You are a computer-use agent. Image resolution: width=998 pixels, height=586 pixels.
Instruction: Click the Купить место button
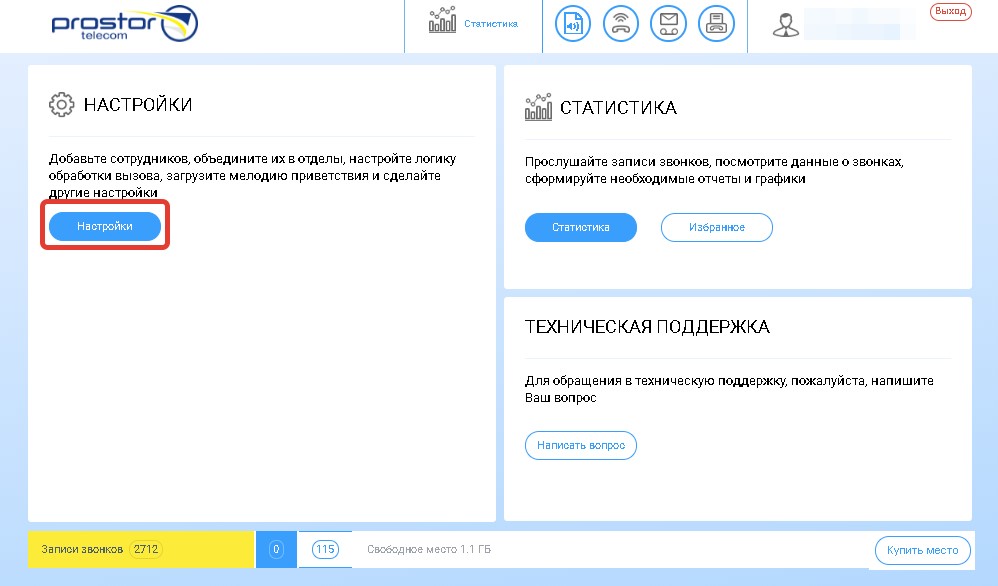coord(922,550)
